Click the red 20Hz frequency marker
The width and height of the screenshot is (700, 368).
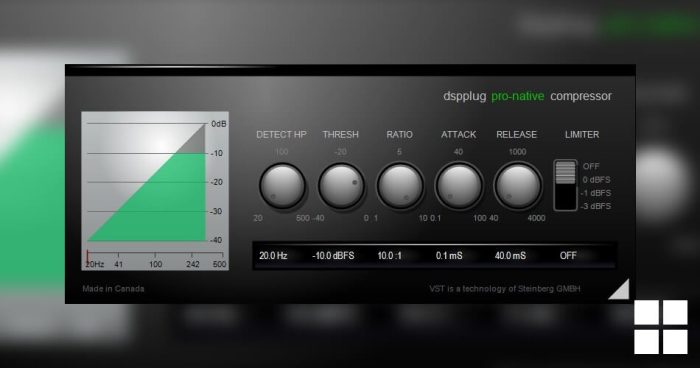click(88, 257)
